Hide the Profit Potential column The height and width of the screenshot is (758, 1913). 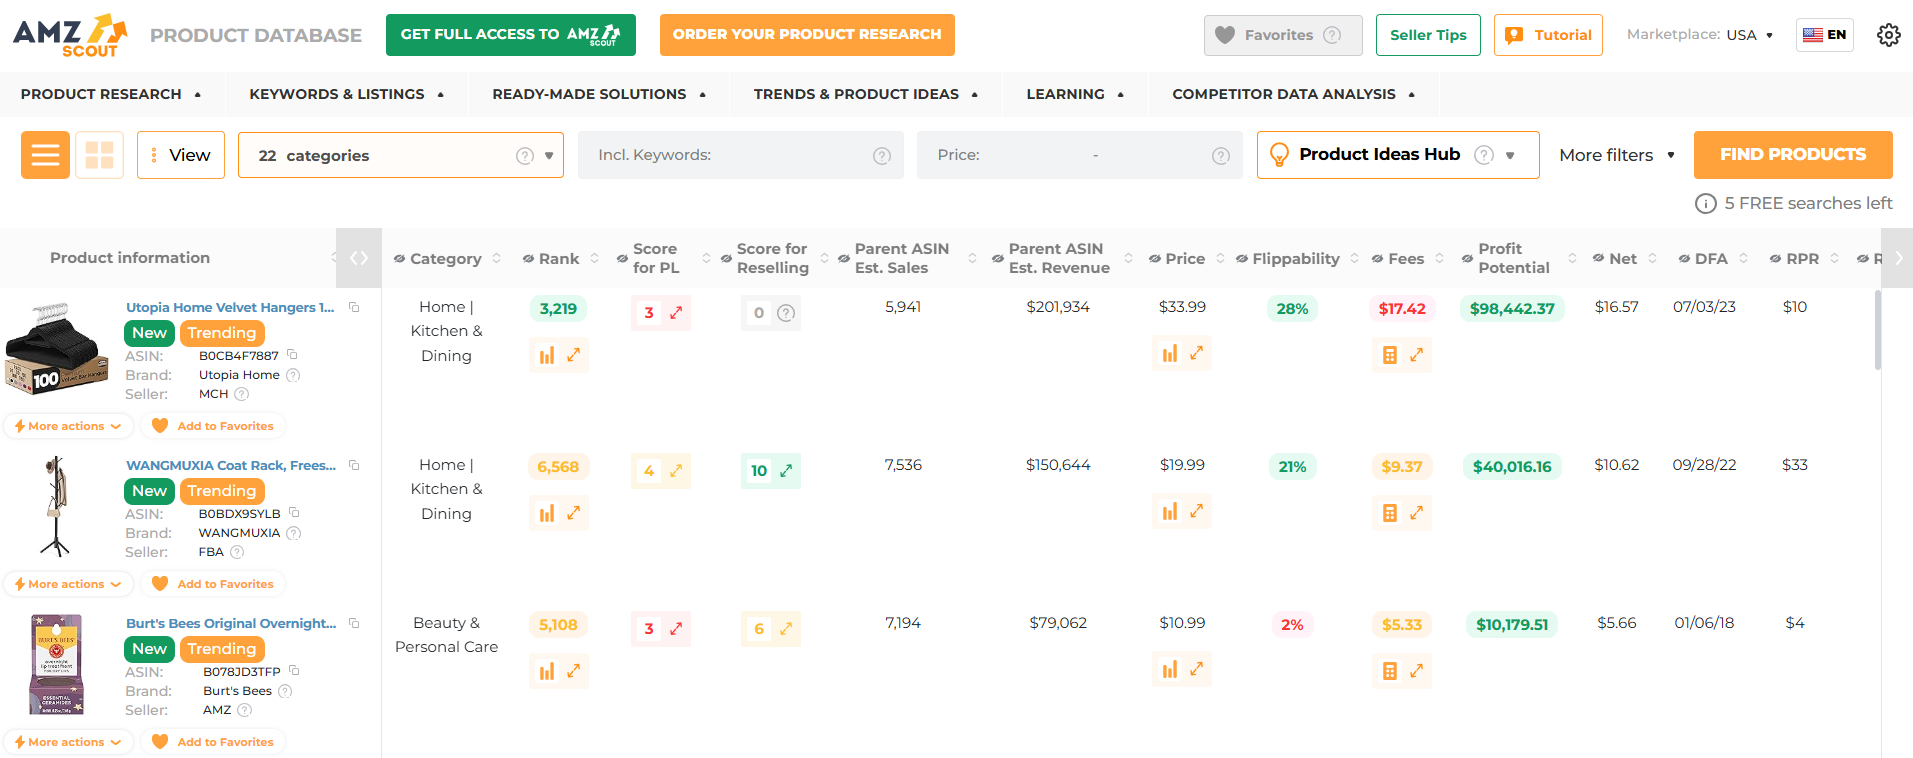[x=1468, y=259]
